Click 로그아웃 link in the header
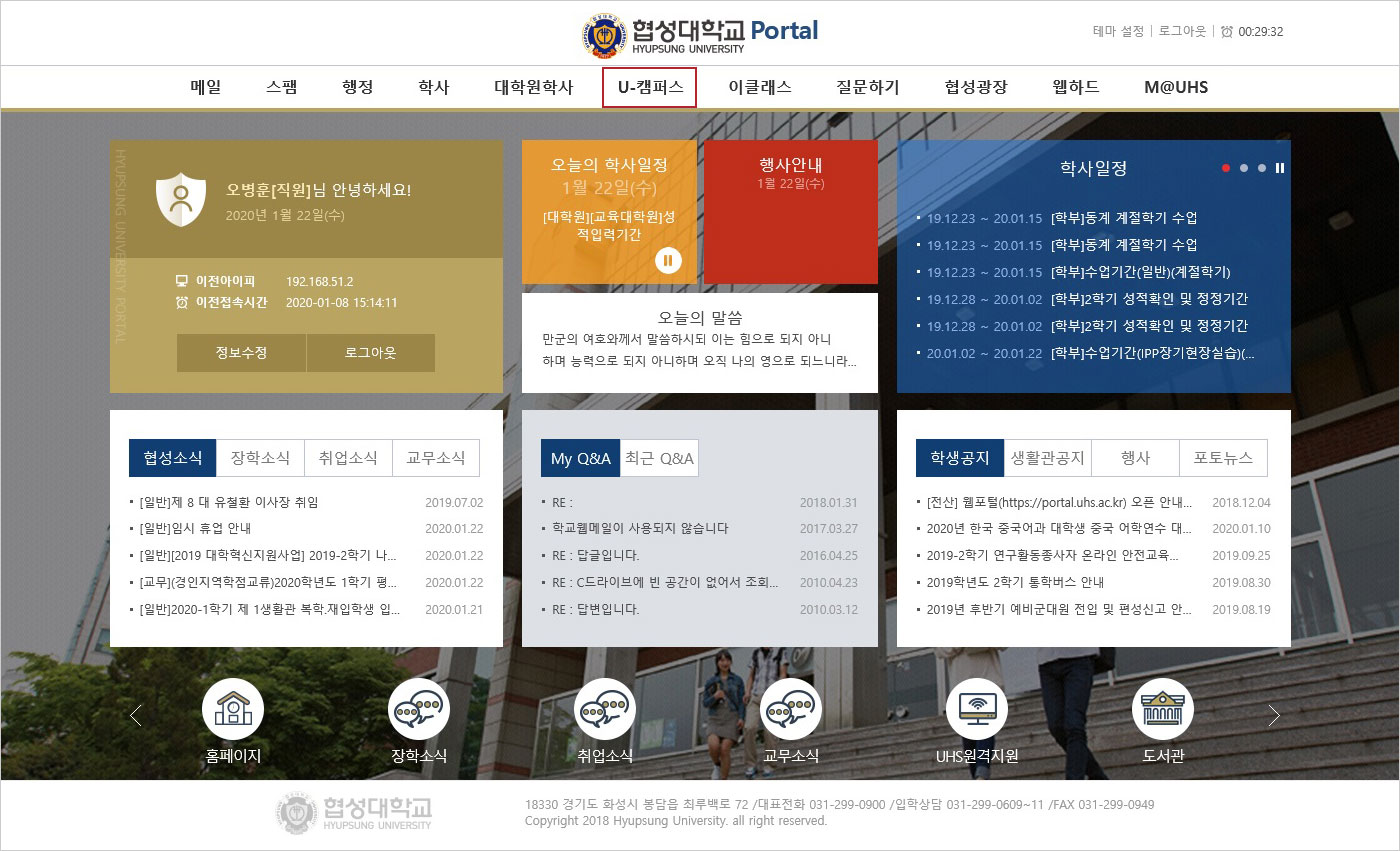 1183,31
